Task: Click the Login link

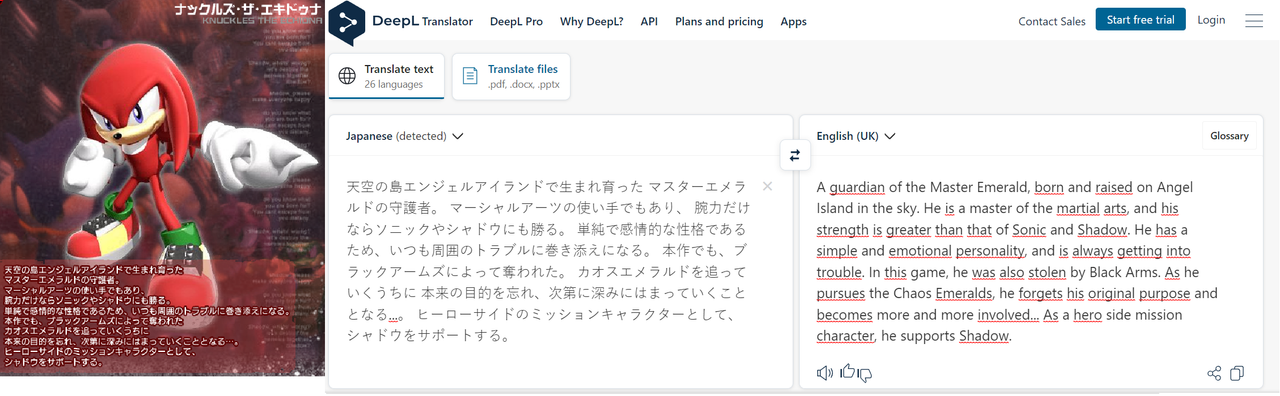Action: click(1211, 20)
